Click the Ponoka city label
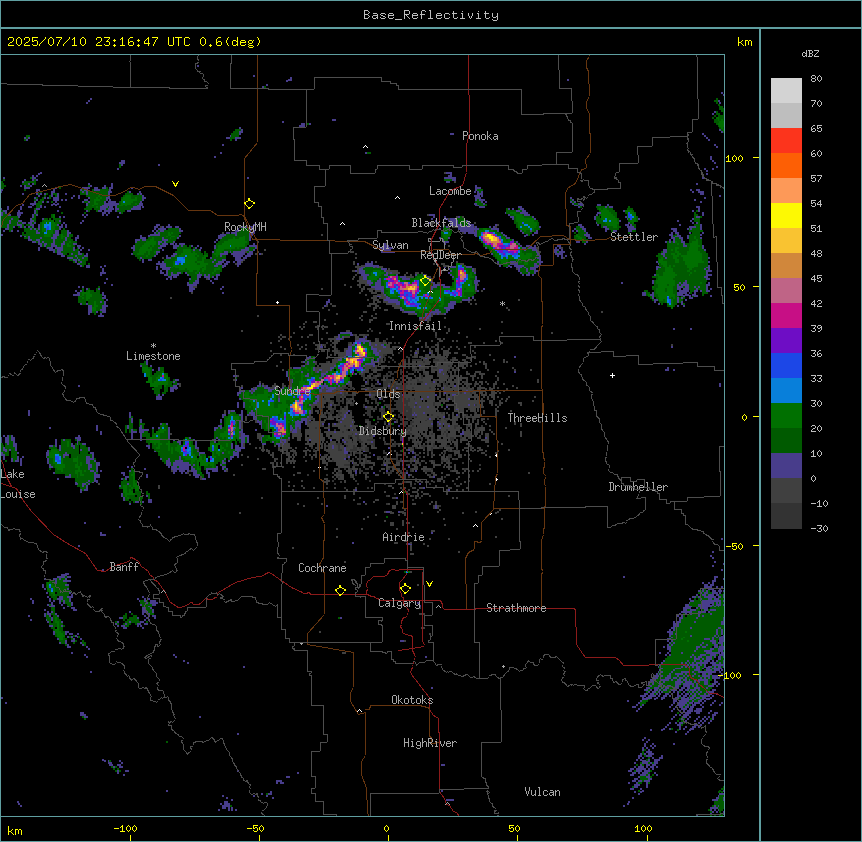 click(x=480, y=136)
